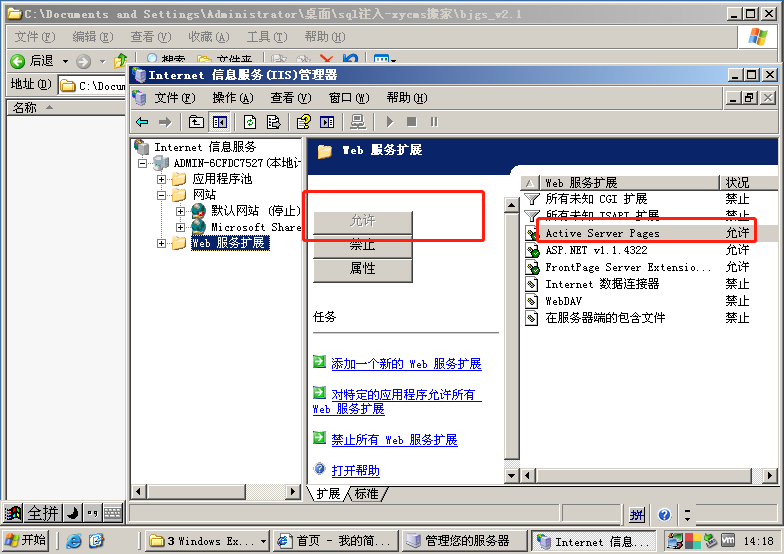Open the IIS 文件(F) menu

click(174, 98)
